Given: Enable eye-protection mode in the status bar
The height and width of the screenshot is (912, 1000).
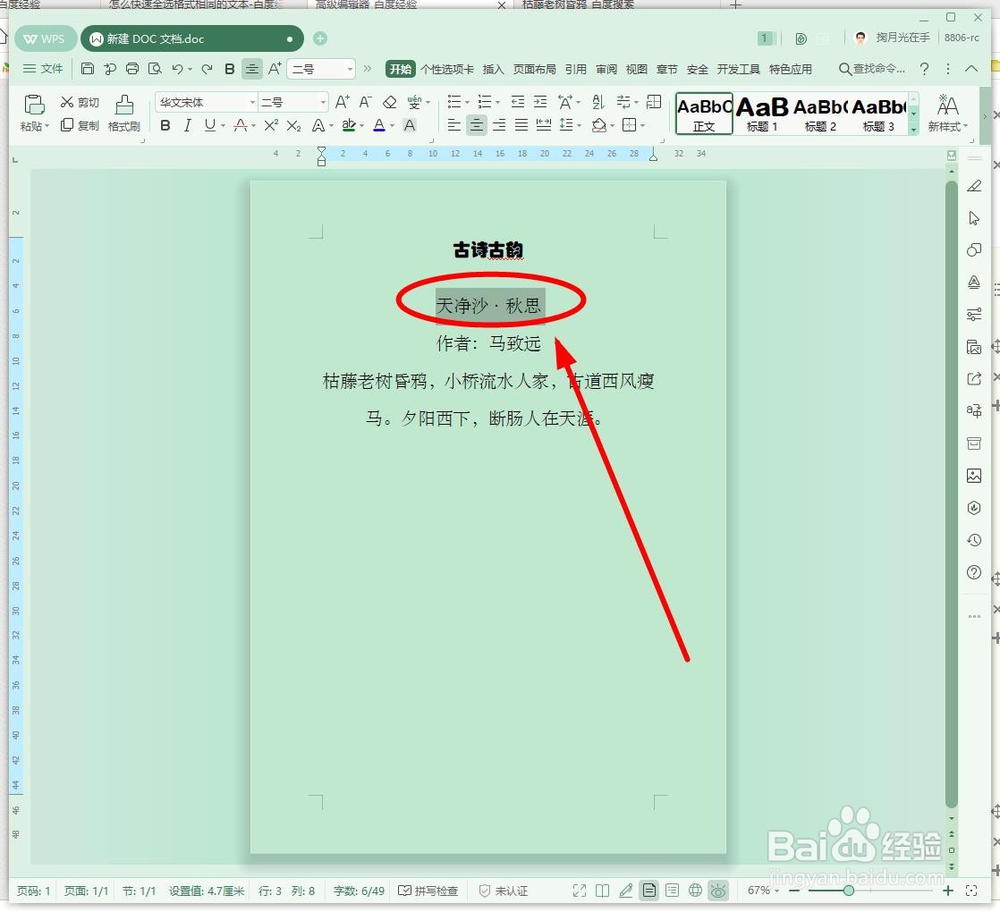Looking at the screenshot, I should [718, 890].
